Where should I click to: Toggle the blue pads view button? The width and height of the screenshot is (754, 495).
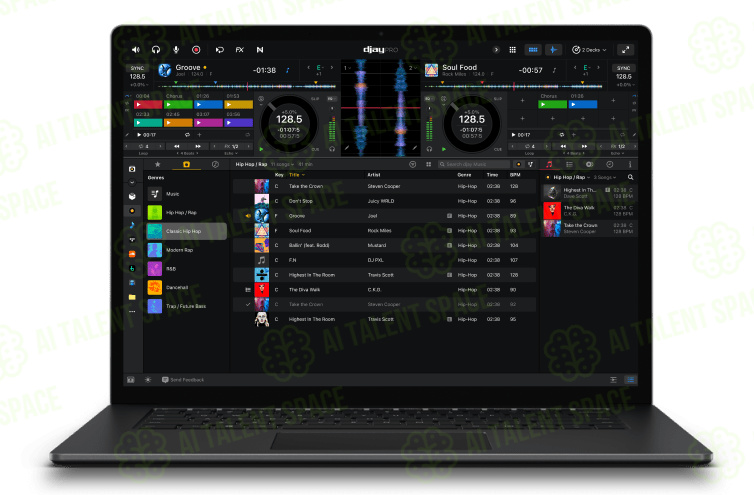pos(533,50)
